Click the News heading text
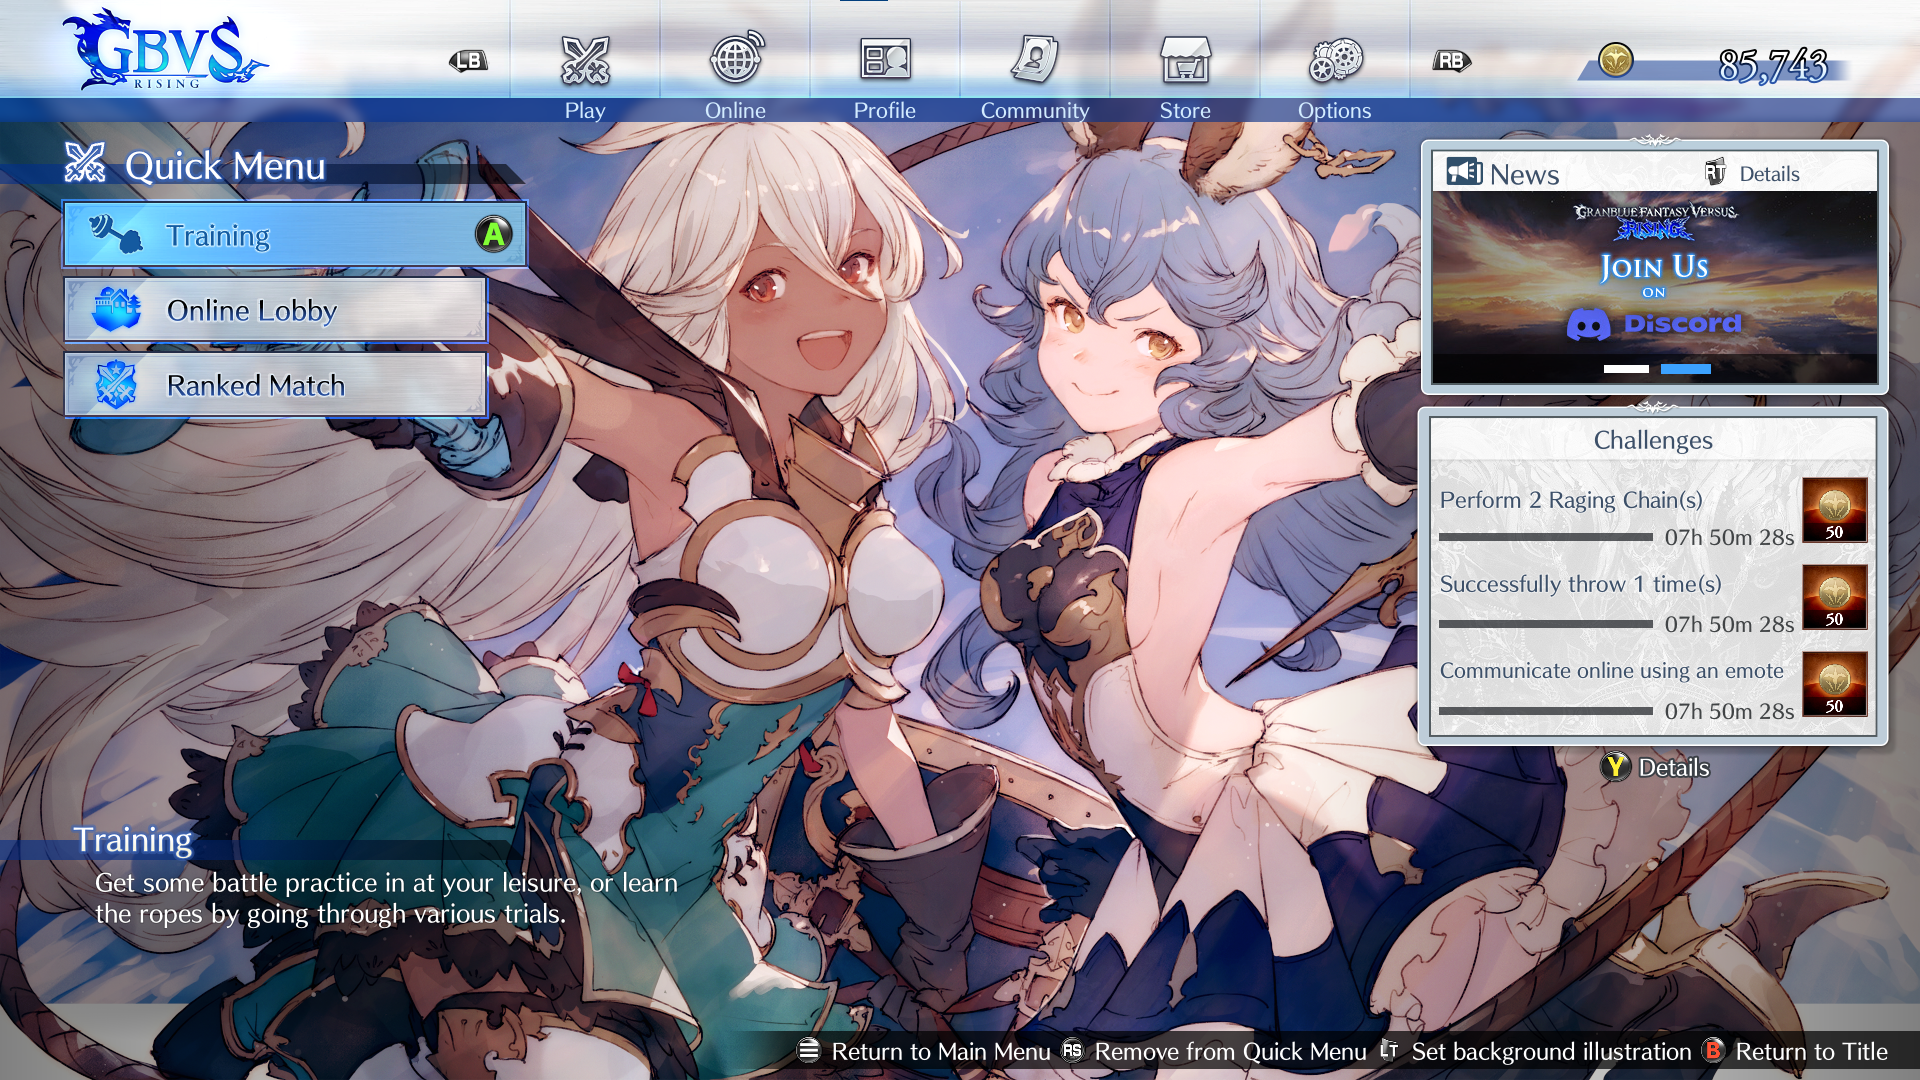 pos(1524,175)
